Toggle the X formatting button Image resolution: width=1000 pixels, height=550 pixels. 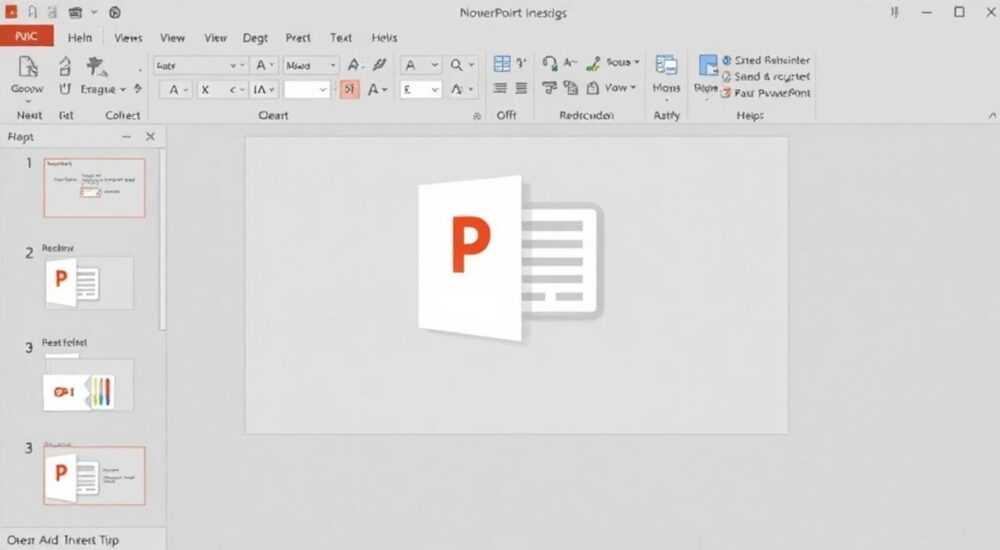pyautogui.click(x=205, y=90)
